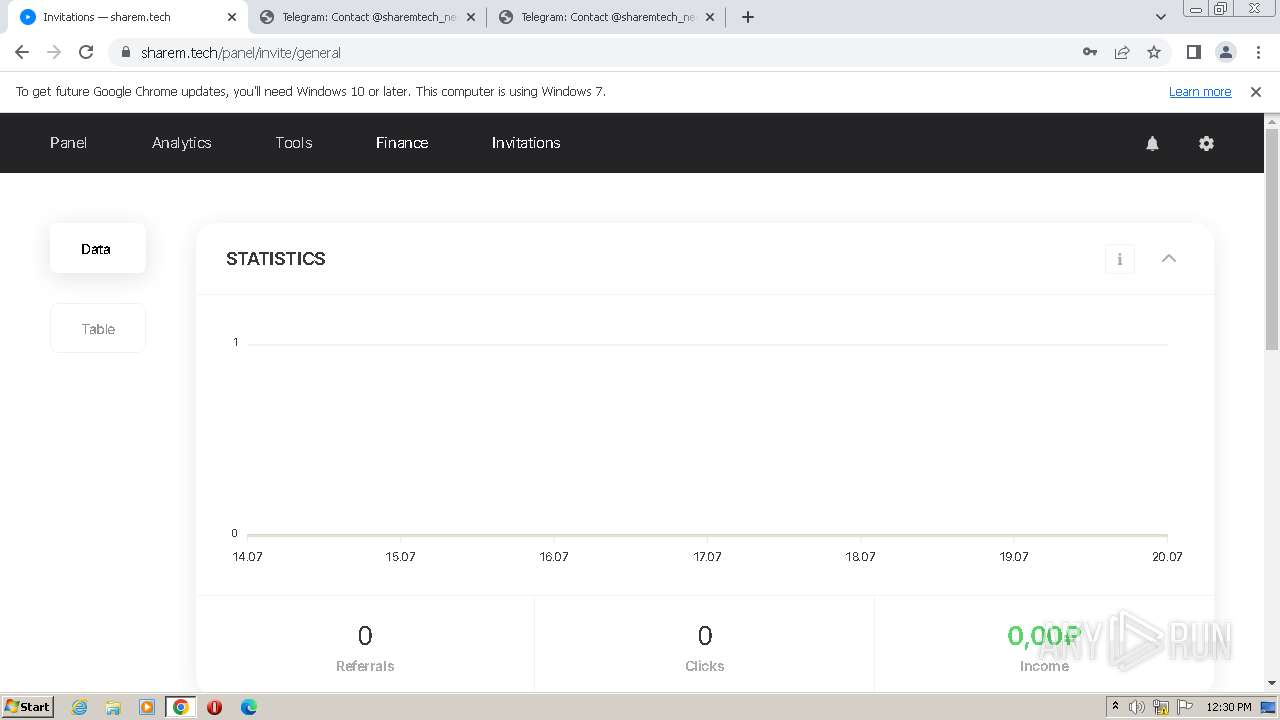
Task: Open the Panel menu item
Action: [68, 143]
